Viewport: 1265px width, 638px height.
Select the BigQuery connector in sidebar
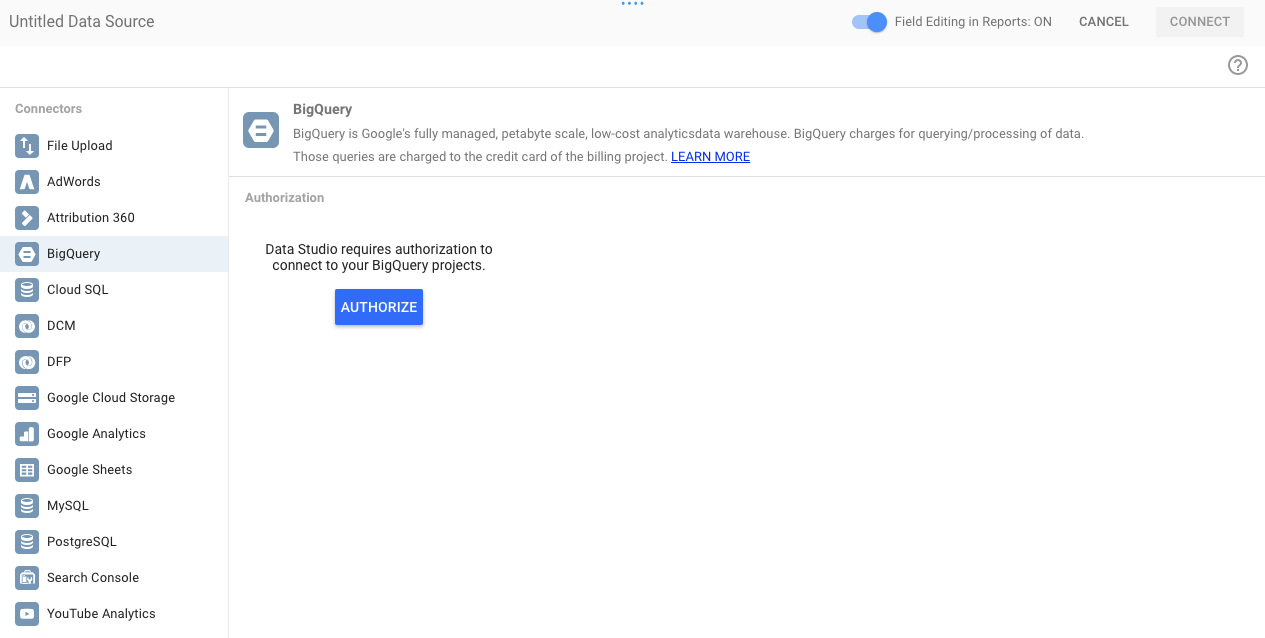coord(74,254)
